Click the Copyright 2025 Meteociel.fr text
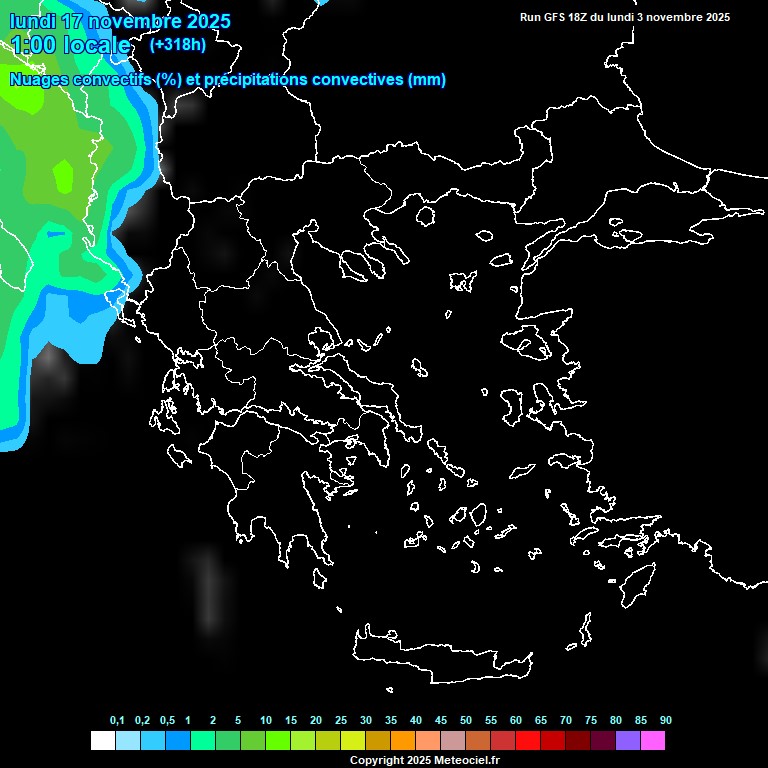The image size is (768, 768). (x=424, y=760)
